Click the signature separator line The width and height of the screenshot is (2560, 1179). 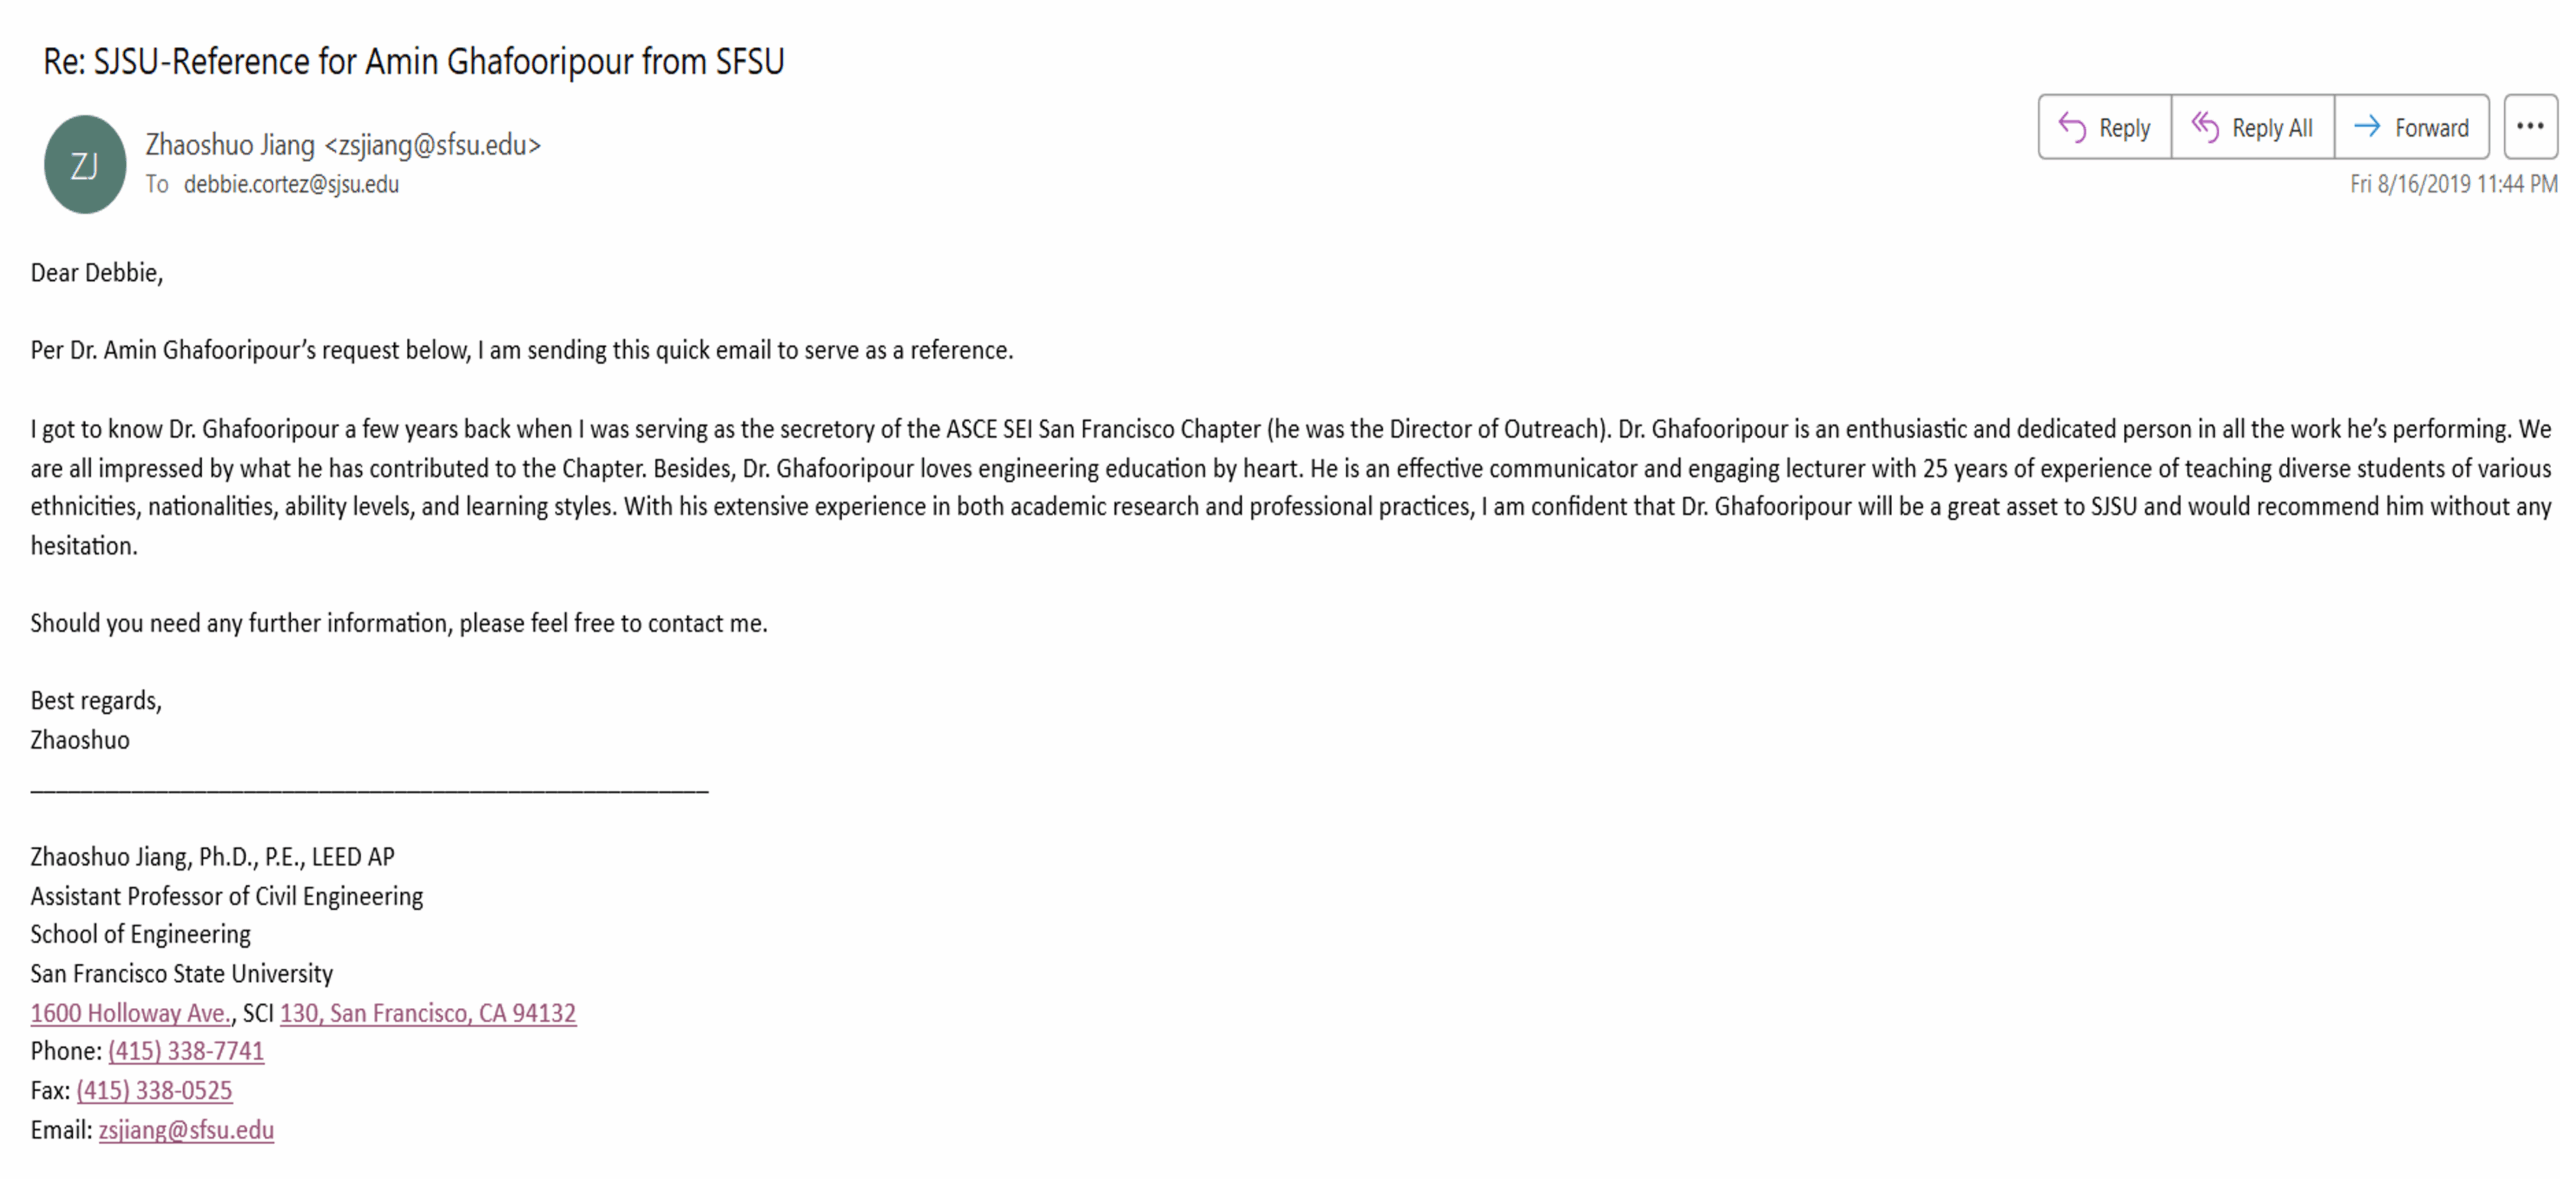(x=369, y=790)
